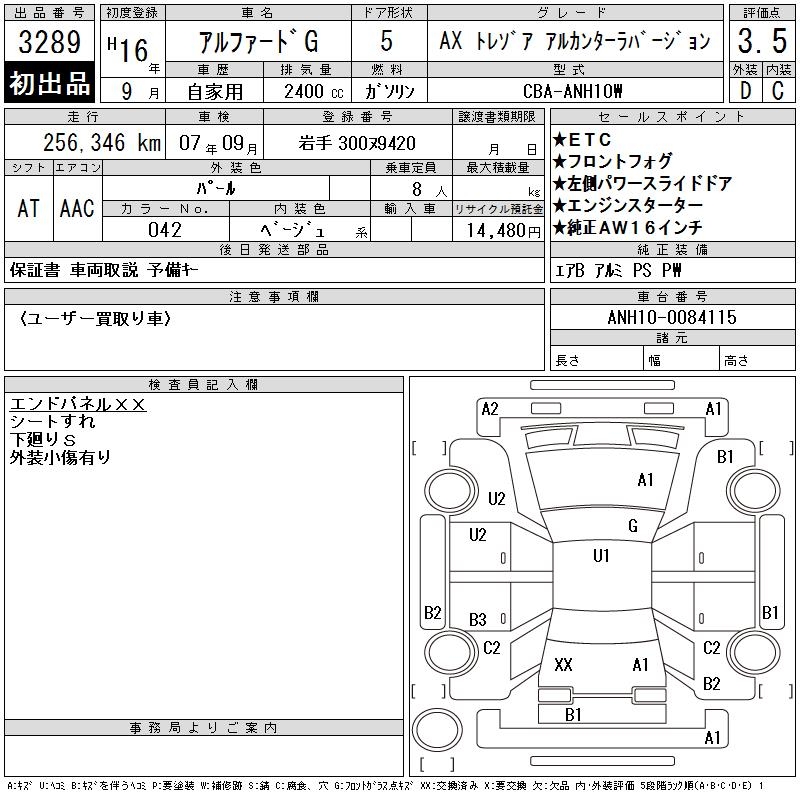800x800 pixels.
Task: Select the interior grade letter C
Action: [x=778, y=91]
